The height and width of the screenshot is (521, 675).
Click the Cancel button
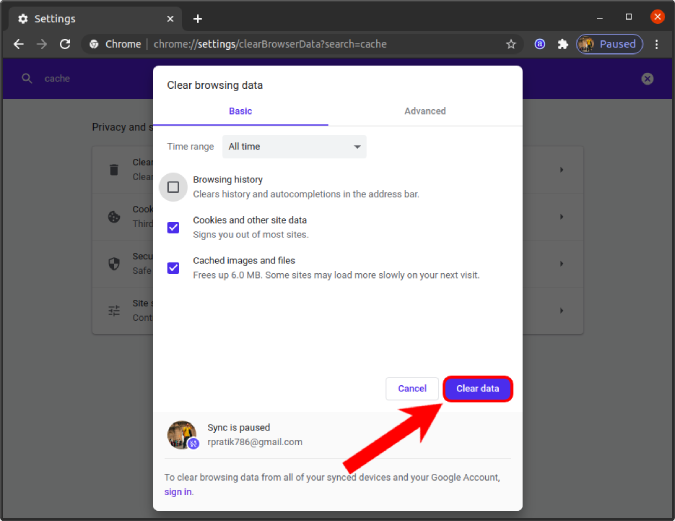pos(412,388)
